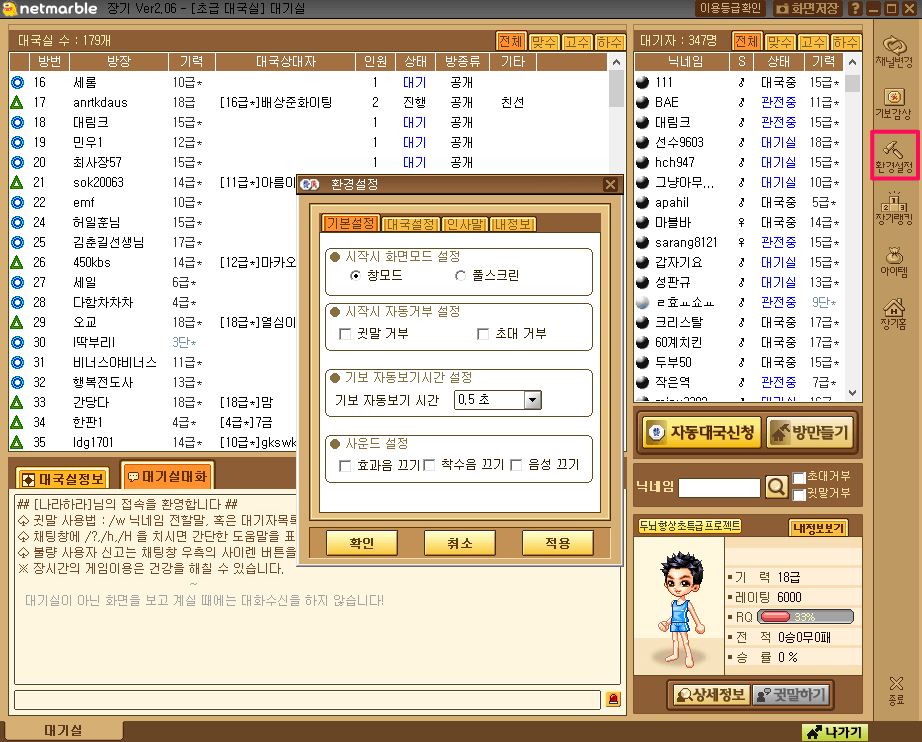Close the 환경설정 dialog with X
Viewport: 922px width, 742px height.
pos(610,185)
